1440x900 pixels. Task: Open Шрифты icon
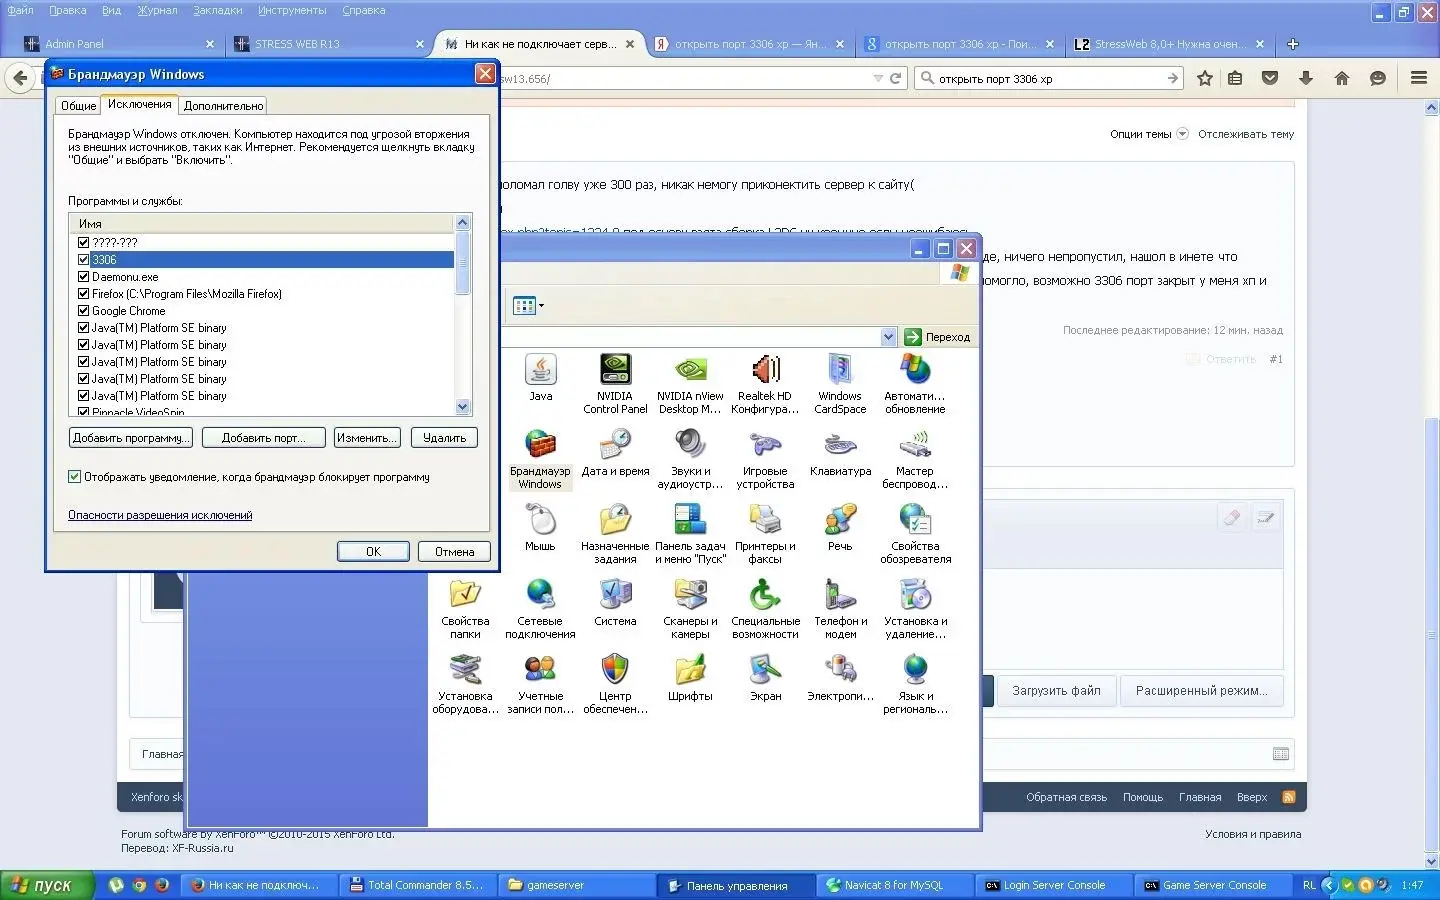(x=690, y=678)
